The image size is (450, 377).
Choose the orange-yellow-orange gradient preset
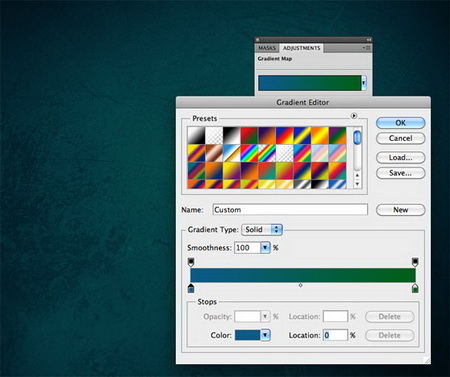(x=320, y=135)
